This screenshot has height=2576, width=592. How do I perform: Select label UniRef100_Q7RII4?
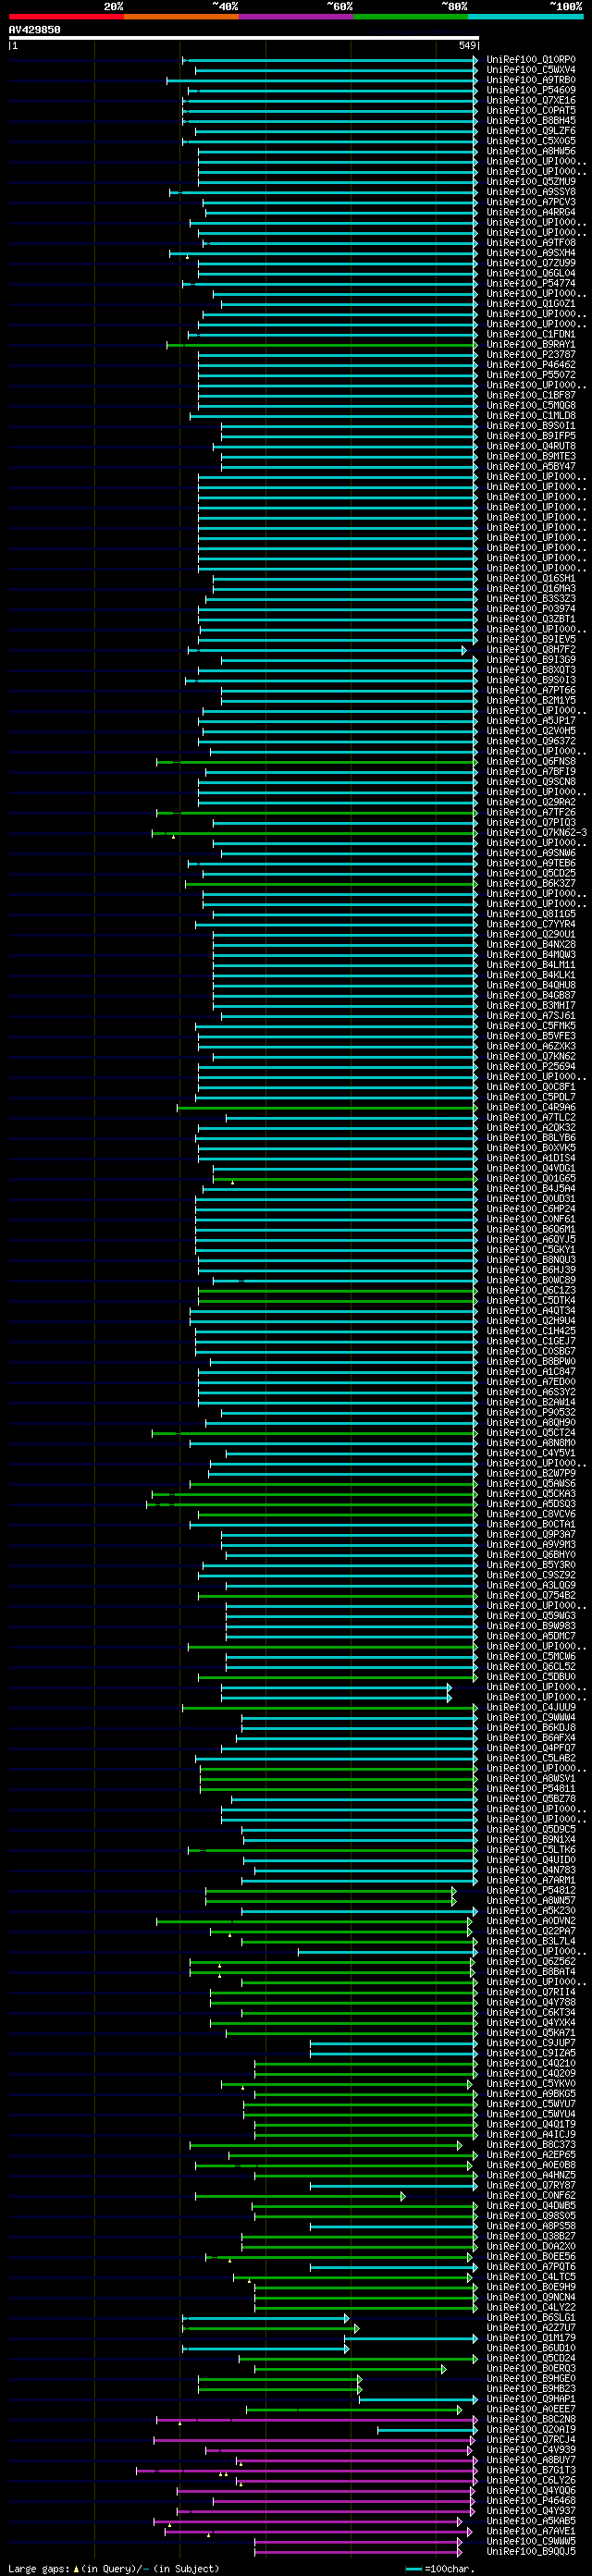[x=531, y=1992]
